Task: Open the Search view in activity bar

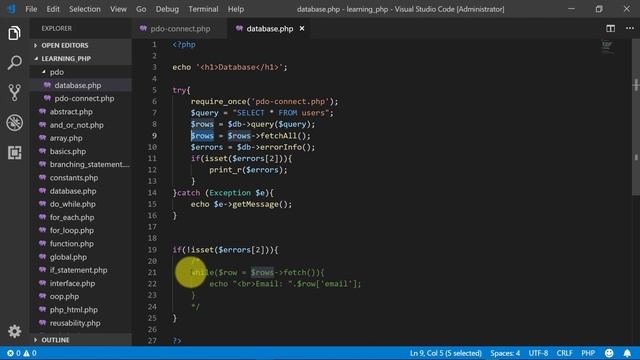Action: (14, 63)
